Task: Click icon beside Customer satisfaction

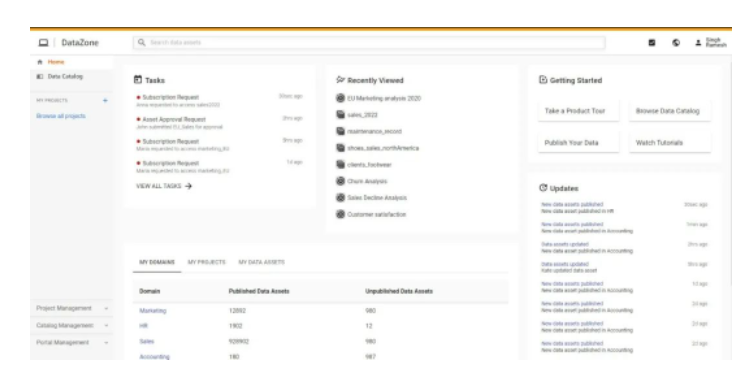Action: click(340, 214)
